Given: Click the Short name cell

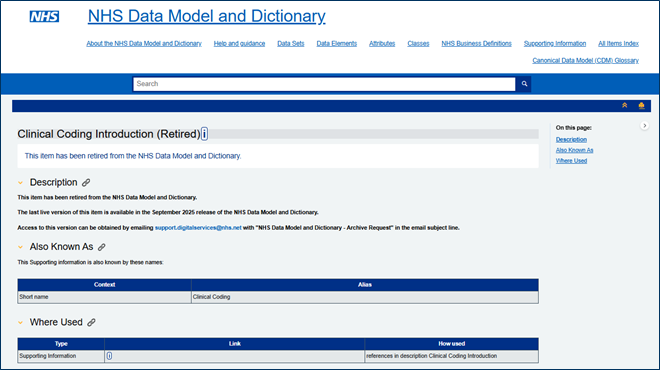Looking at the screenshot, I should tap(104, 297).
